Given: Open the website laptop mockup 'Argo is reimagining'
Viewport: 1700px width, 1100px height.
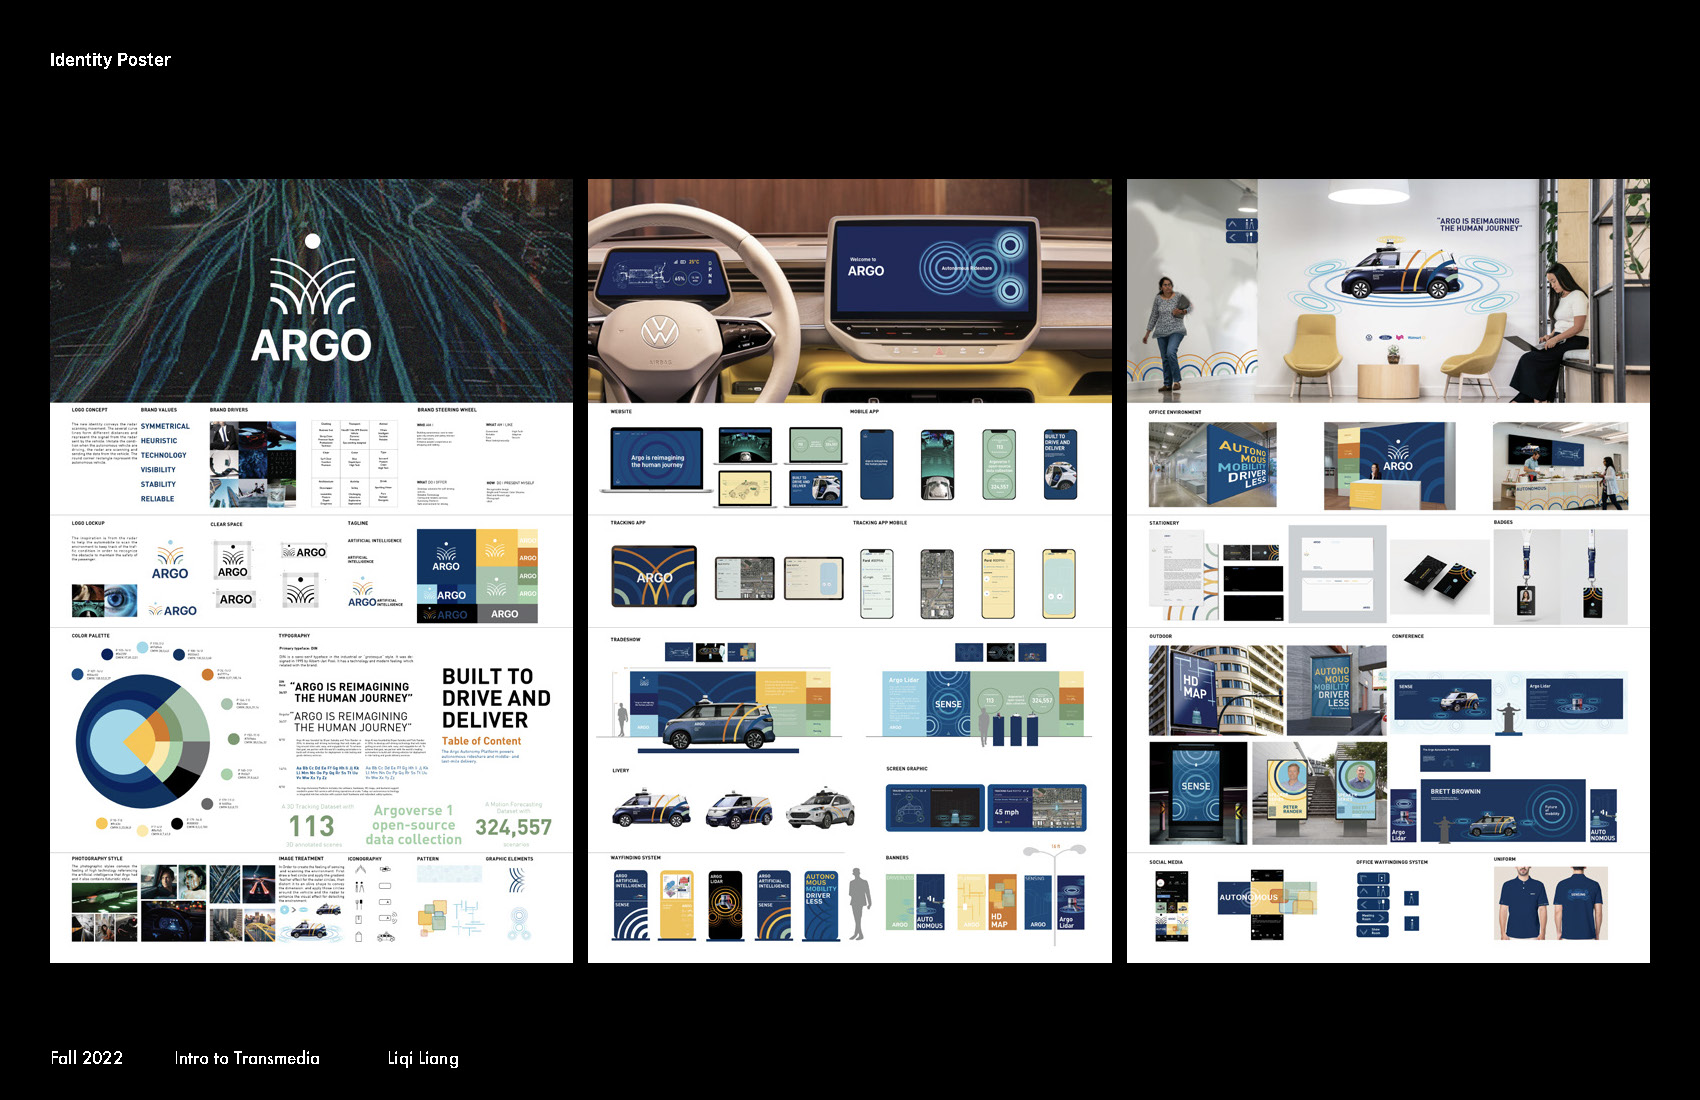Looking at the screenshot, I should [656, 461].
